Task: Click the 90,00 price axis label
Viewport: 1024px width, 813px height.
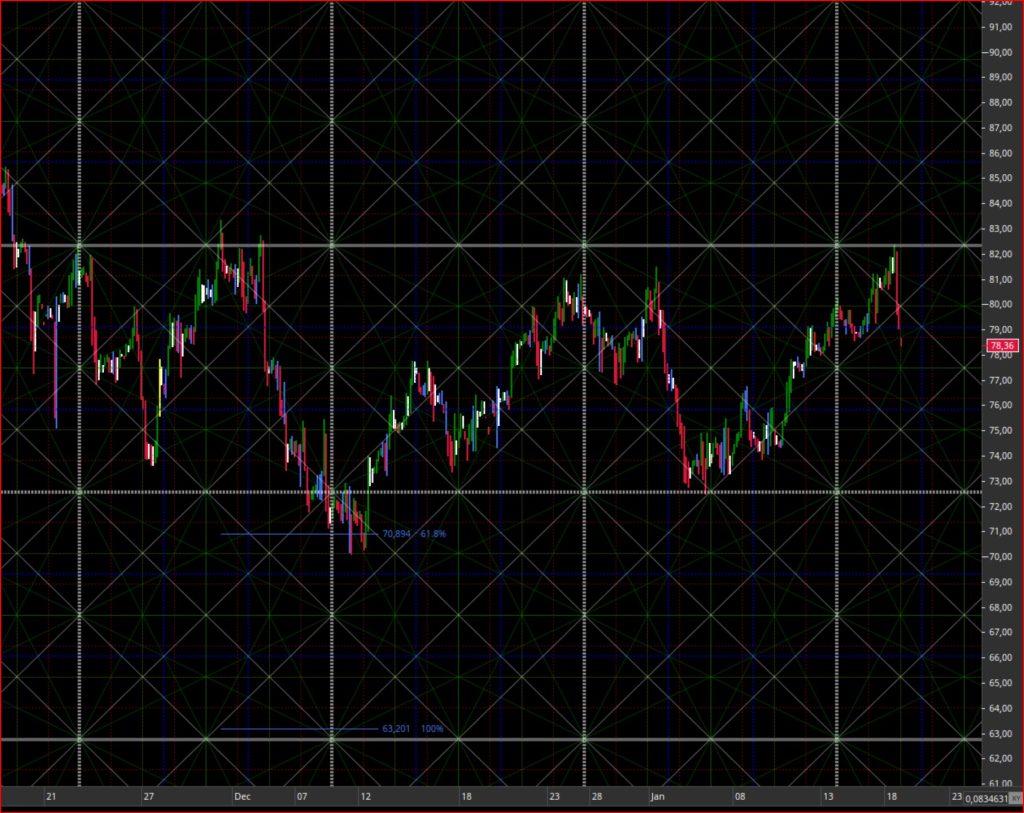Action: (x=1001, y=52)
